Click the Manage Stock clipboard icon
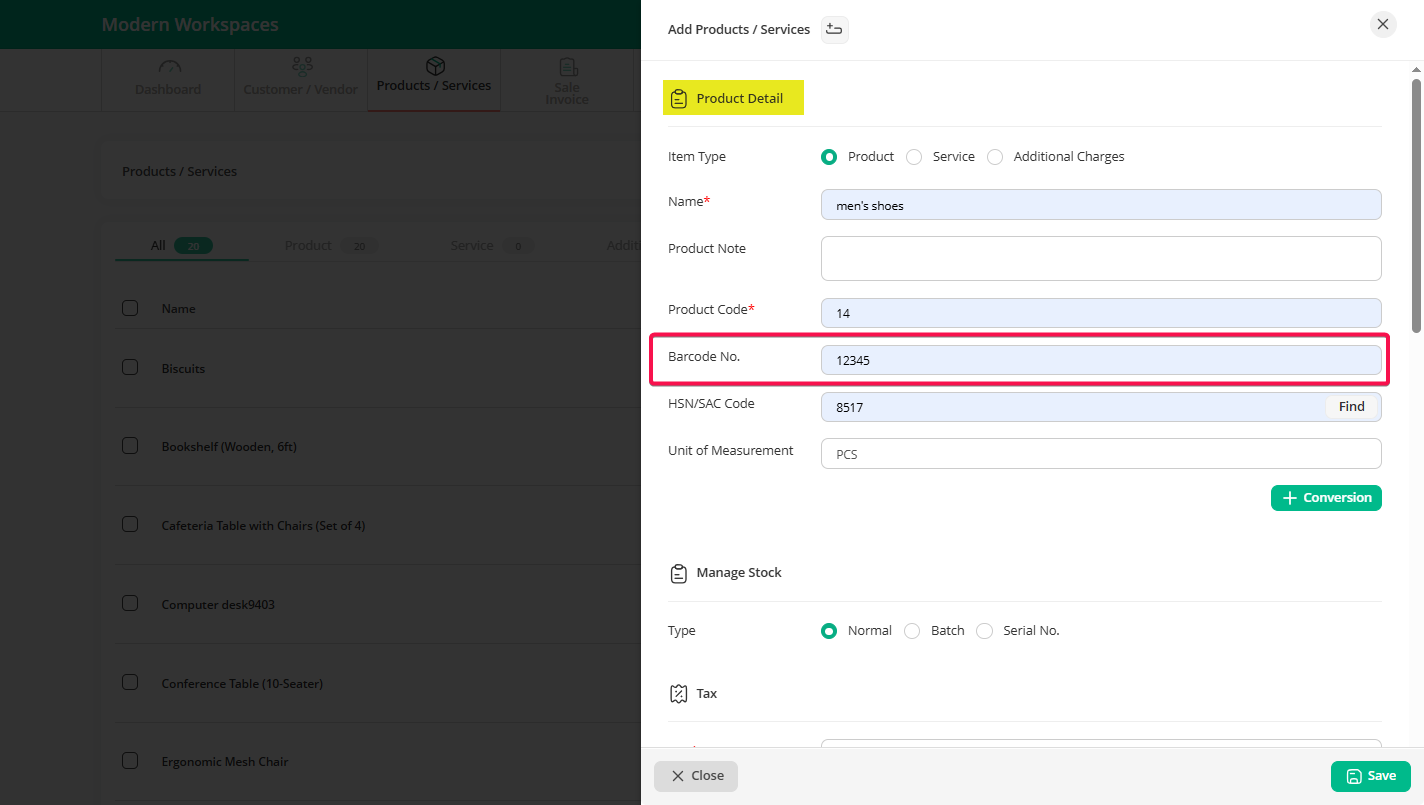The width and height of the screenshot is (1424, 805). (679, 573)
